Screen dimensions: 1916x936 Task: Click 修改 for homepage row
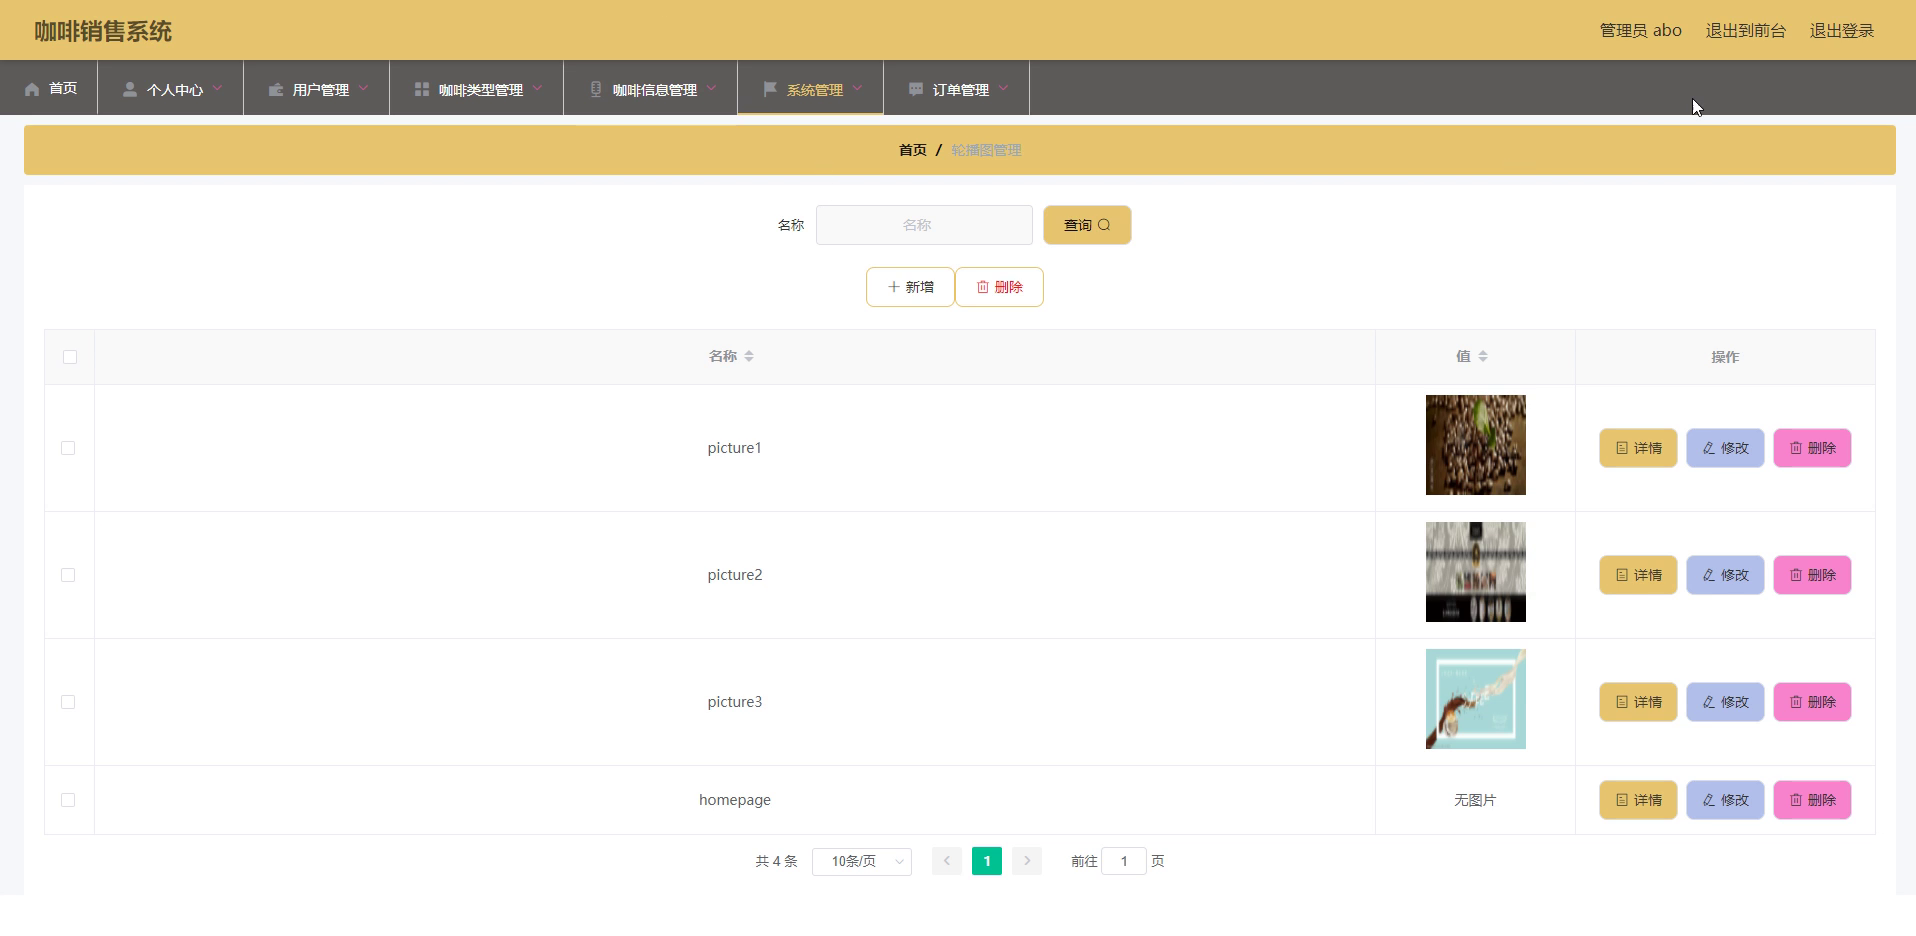tap(1725, 800)
